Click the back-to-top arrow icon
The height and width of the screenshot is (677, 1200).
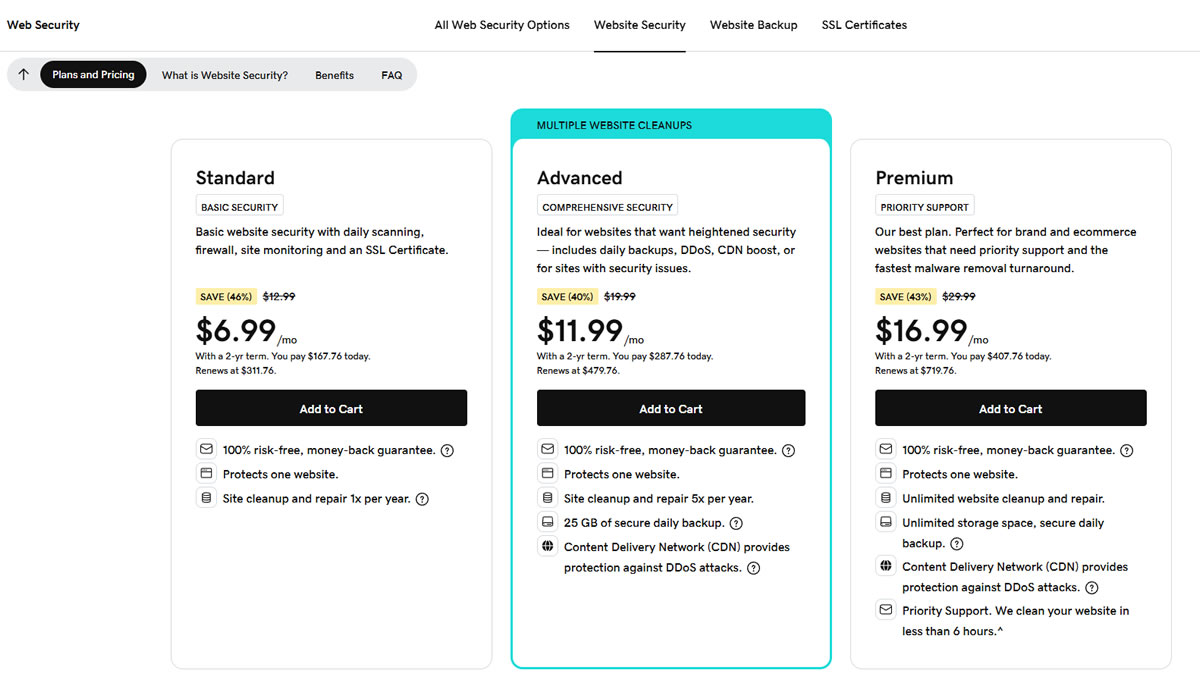click(x=23, y=74)
